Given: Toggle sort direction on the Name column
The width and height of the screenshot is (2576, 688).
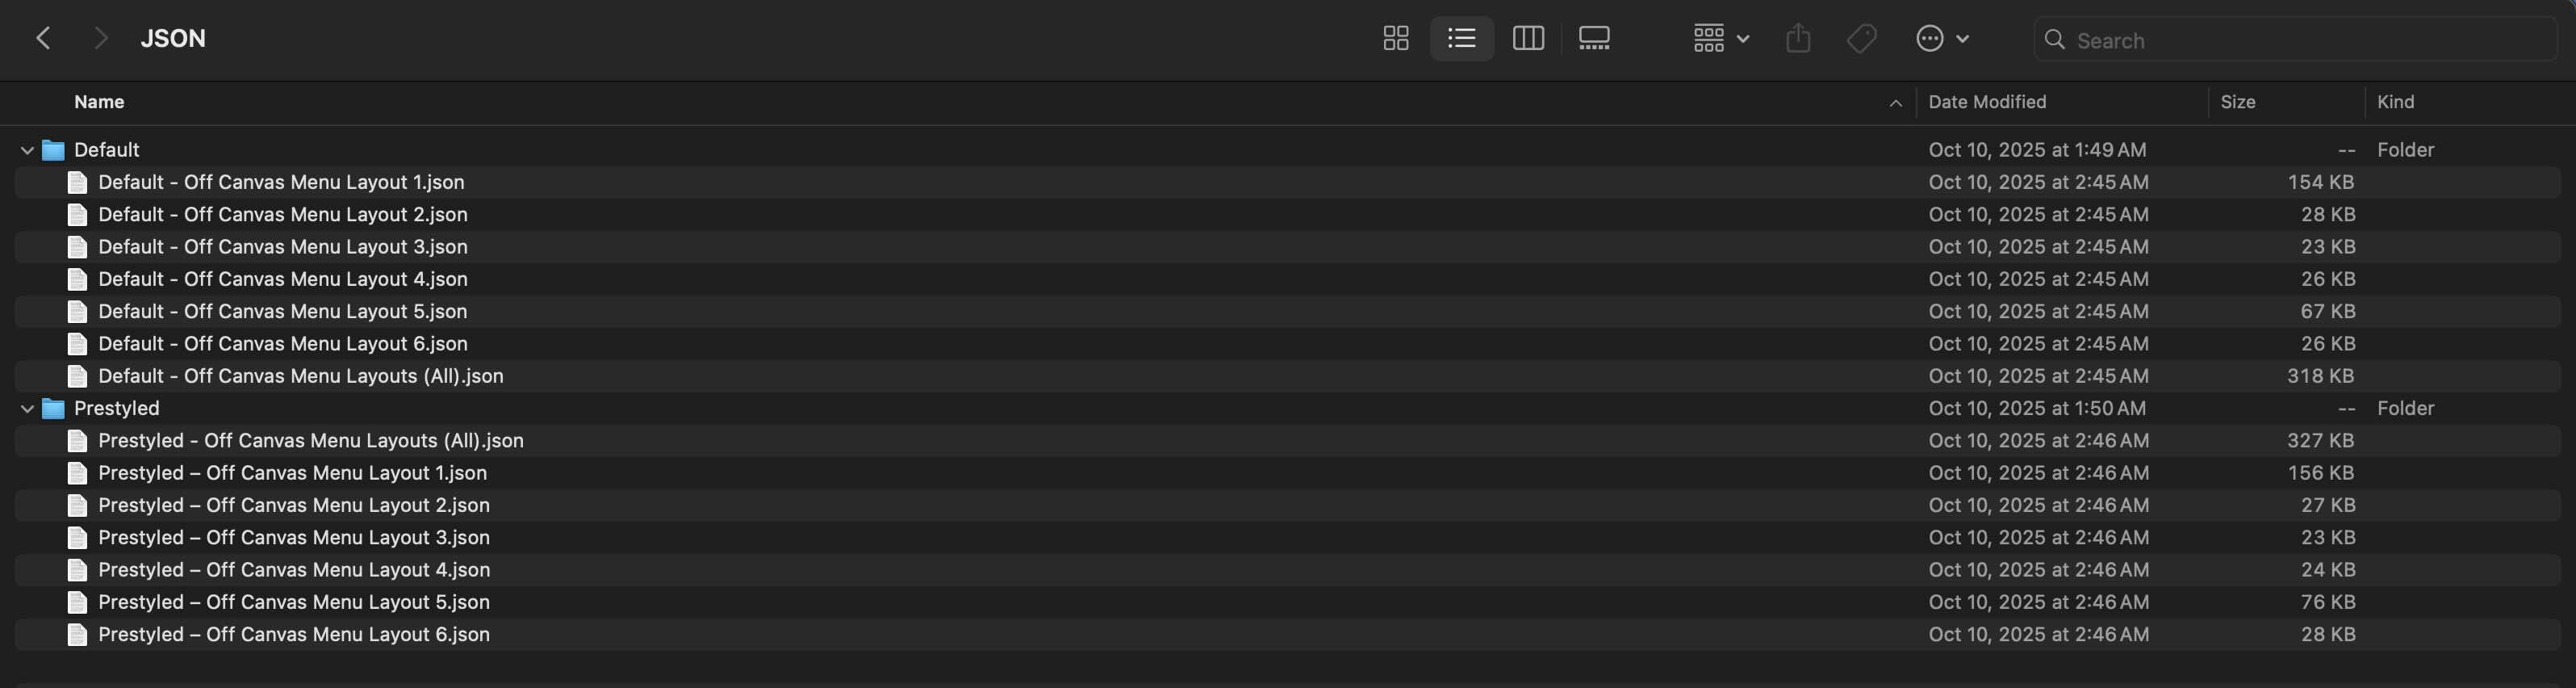Looking at the screenshot, I should [x=99, y=101].
